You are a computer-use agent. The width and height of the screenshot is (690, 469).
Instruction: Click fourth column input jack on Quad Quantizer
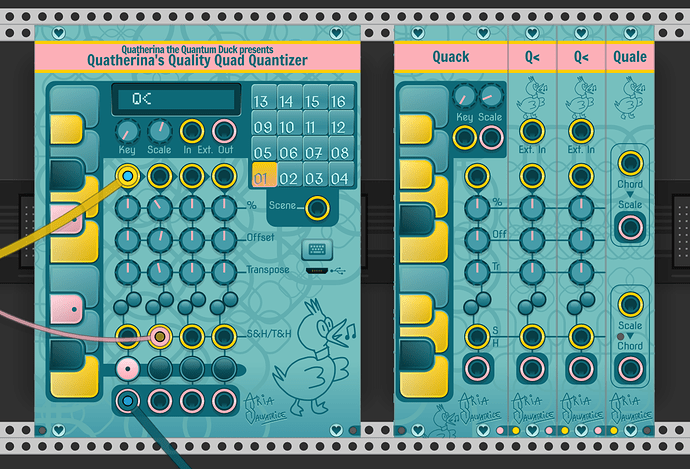(224, 176)
